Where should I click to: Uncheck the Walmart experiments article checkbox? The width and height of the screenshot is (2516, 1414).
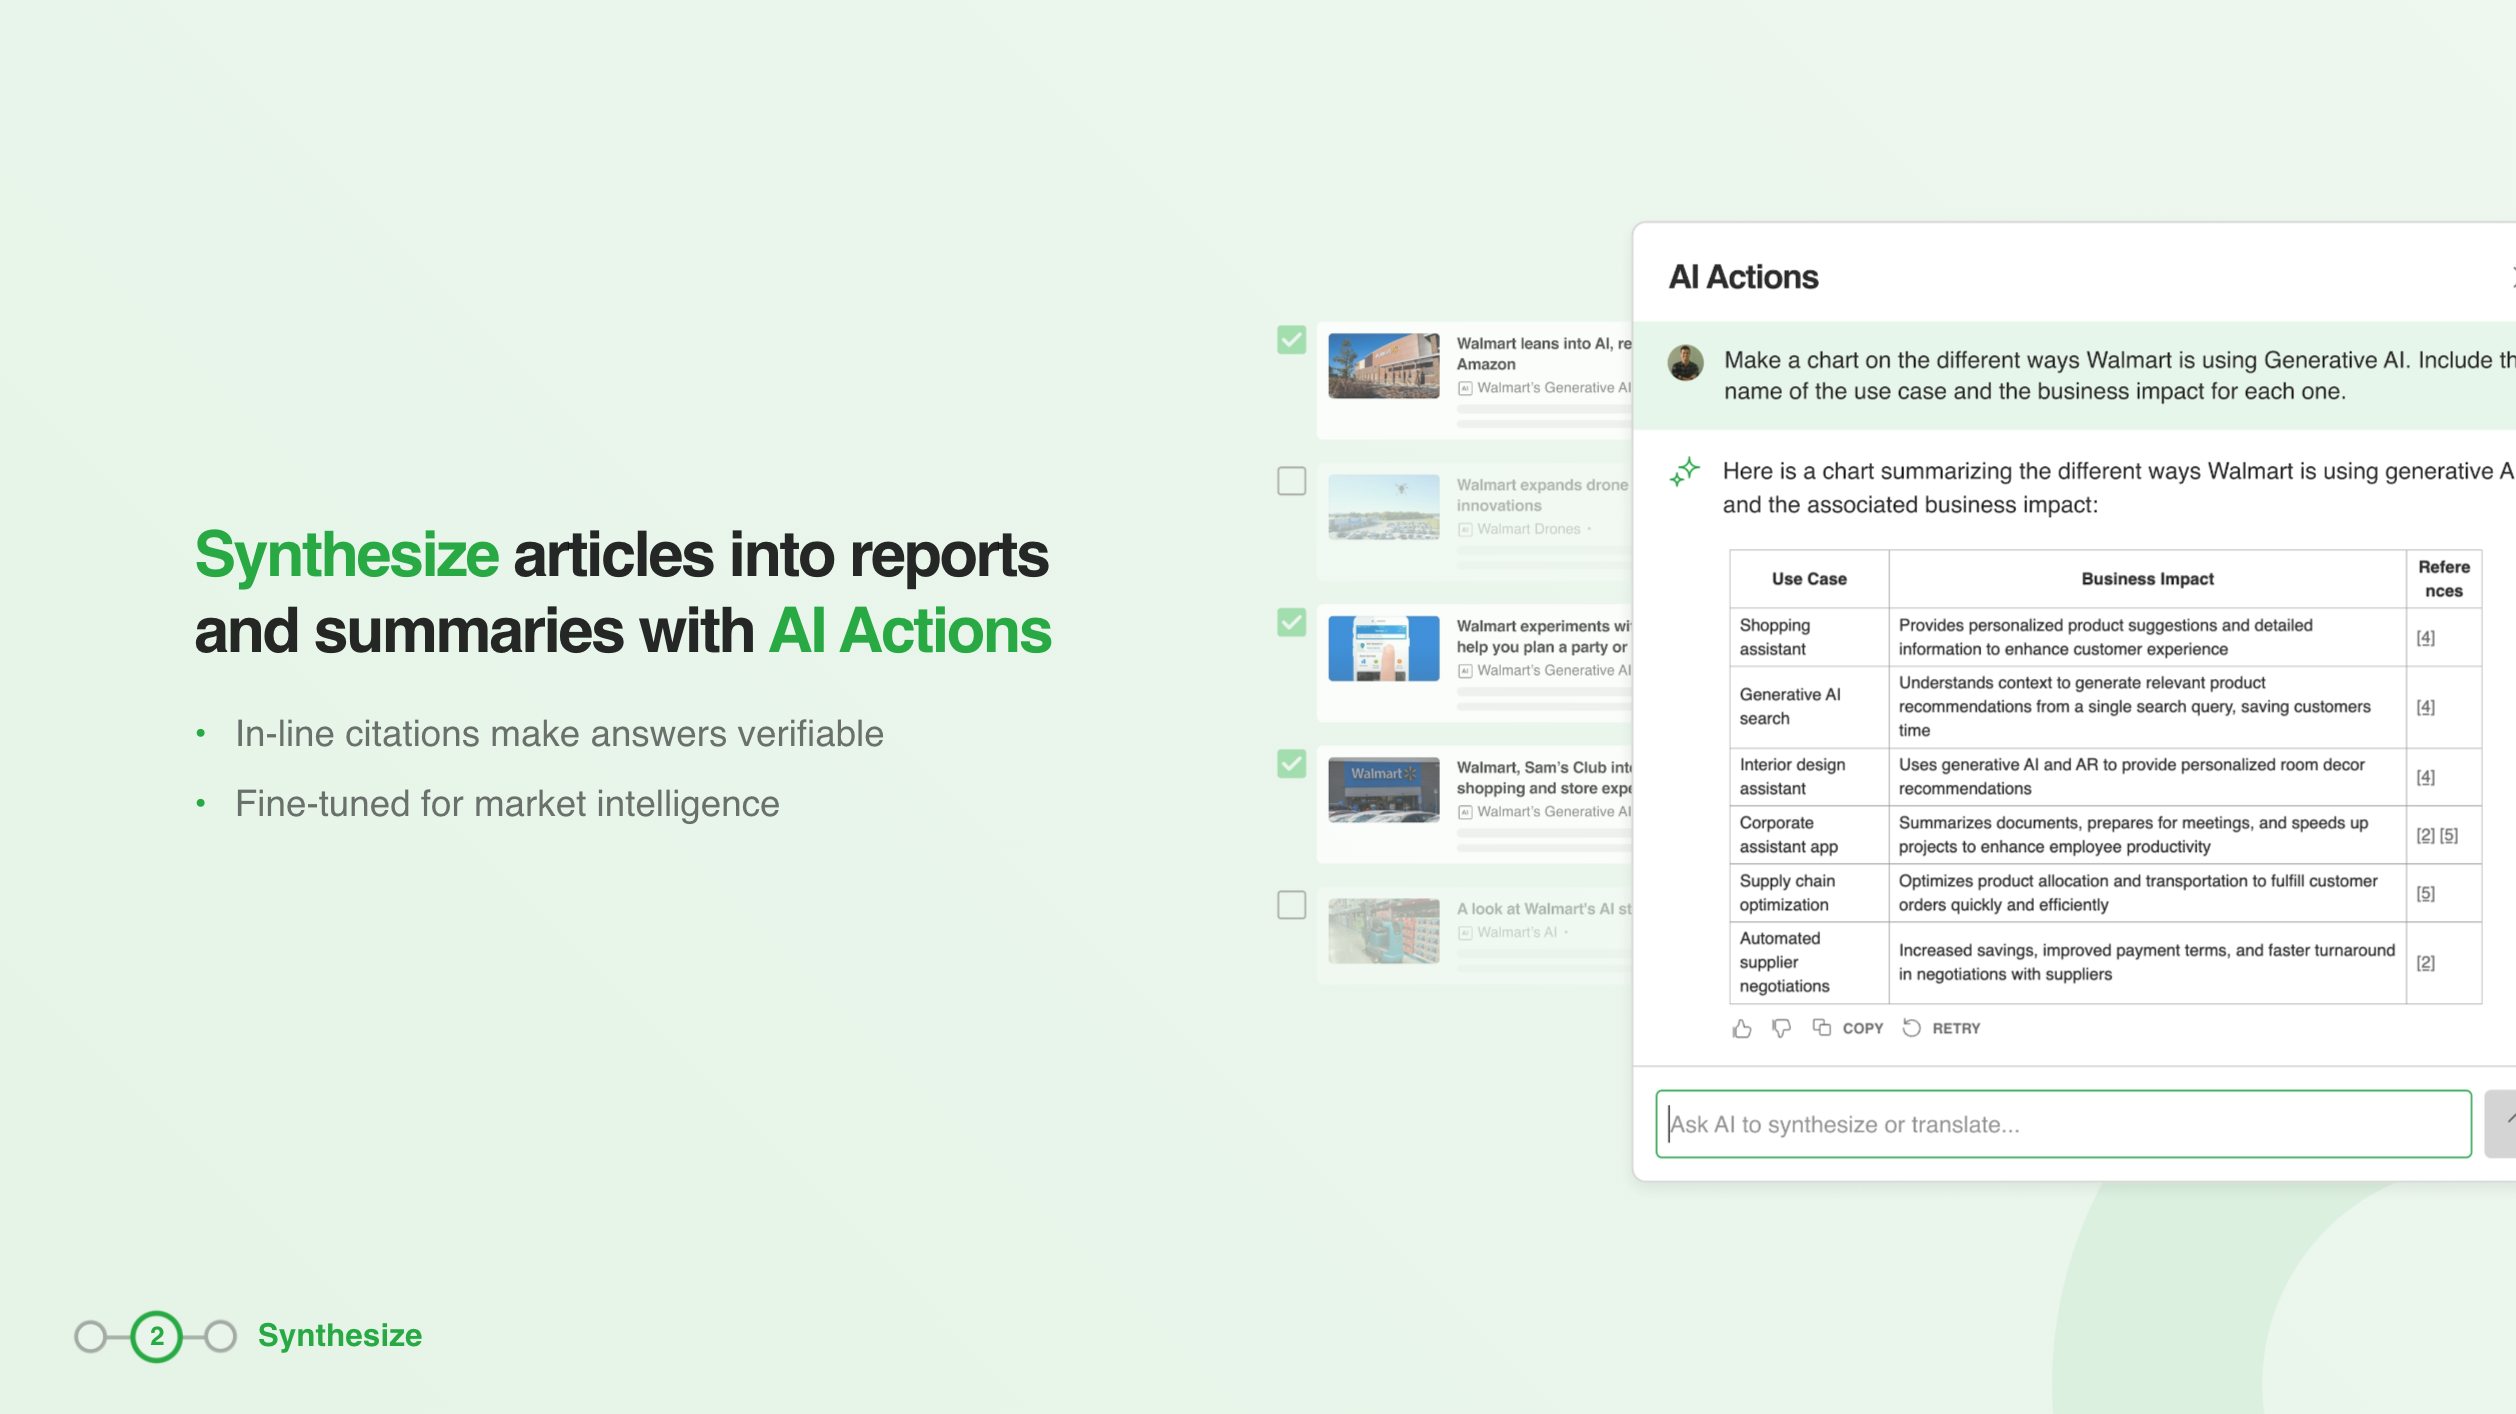pyautogui.click(x=1292, y=623)
